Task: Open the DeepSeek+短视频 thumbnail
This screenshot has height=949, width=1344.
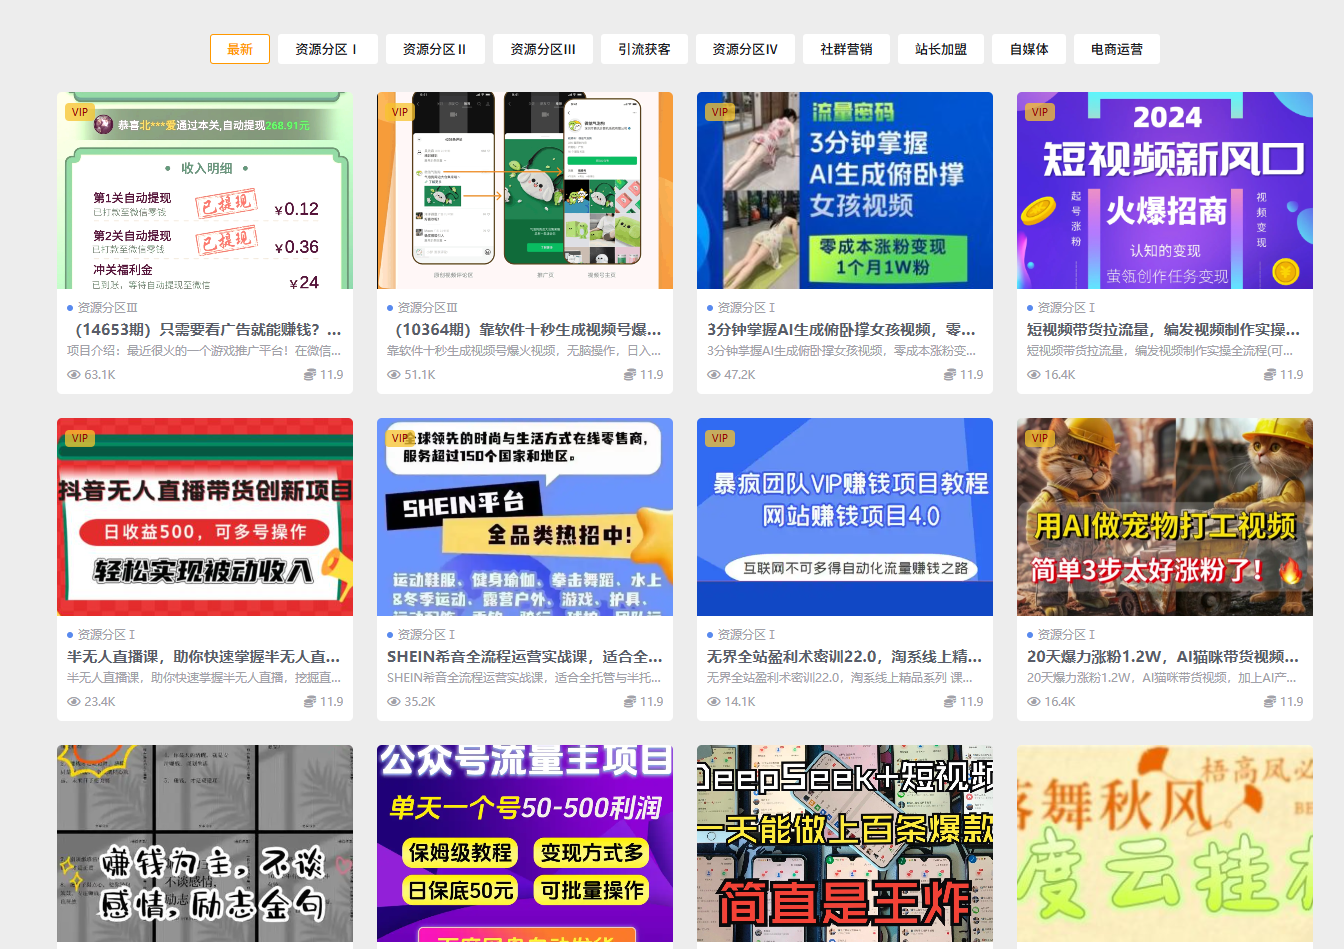Action: tap(845, 843)
